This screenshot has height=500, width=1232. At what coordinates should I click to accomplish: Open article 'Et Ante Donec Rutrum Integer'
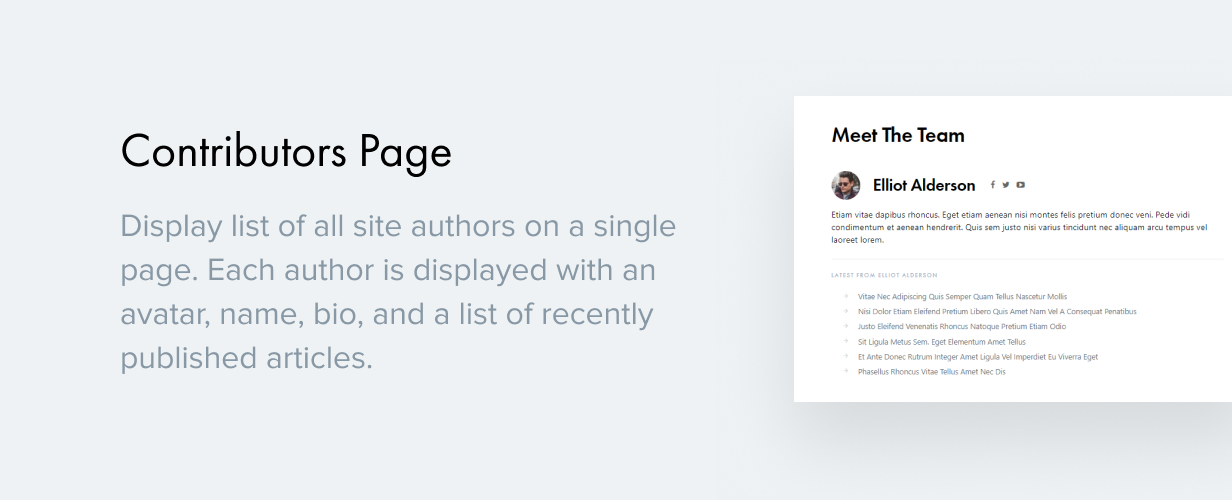[x=978, y=357]
